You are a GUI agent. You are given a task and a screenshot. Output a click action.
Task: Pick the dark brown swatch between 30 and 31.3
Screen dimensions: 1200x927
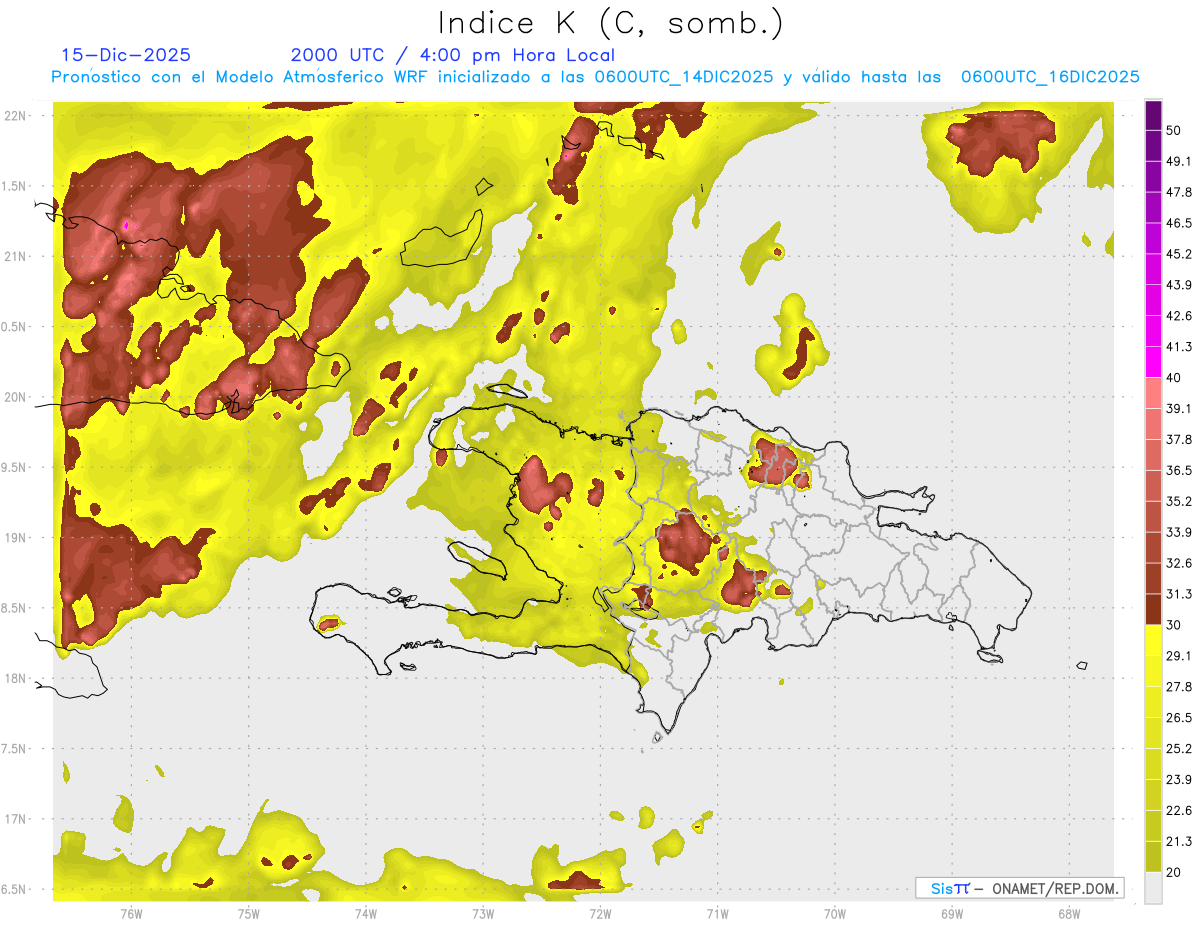pyautogui.click(x=1153, y=609)
